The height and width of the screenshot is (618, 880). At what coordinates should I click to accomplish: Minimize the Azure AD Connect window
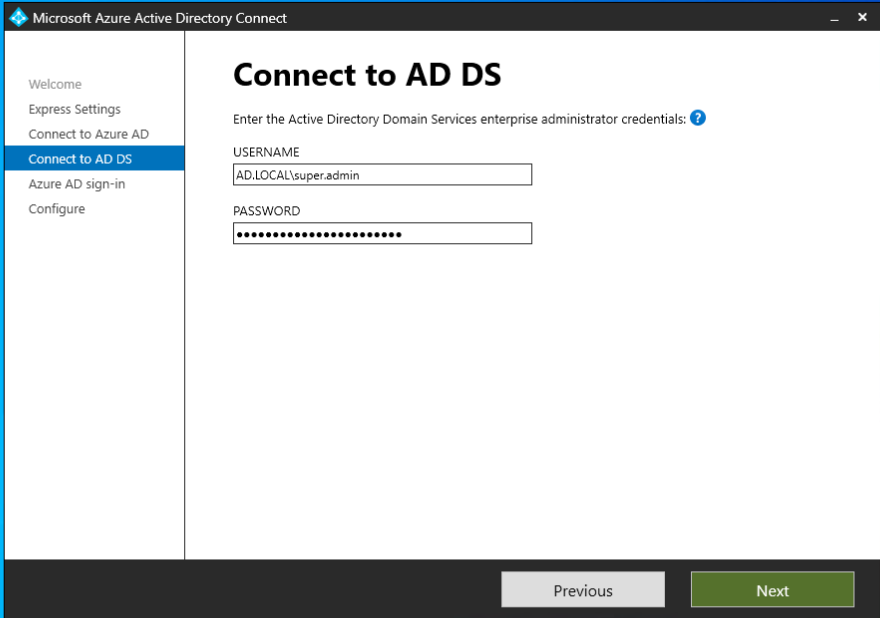coord(835,18)
